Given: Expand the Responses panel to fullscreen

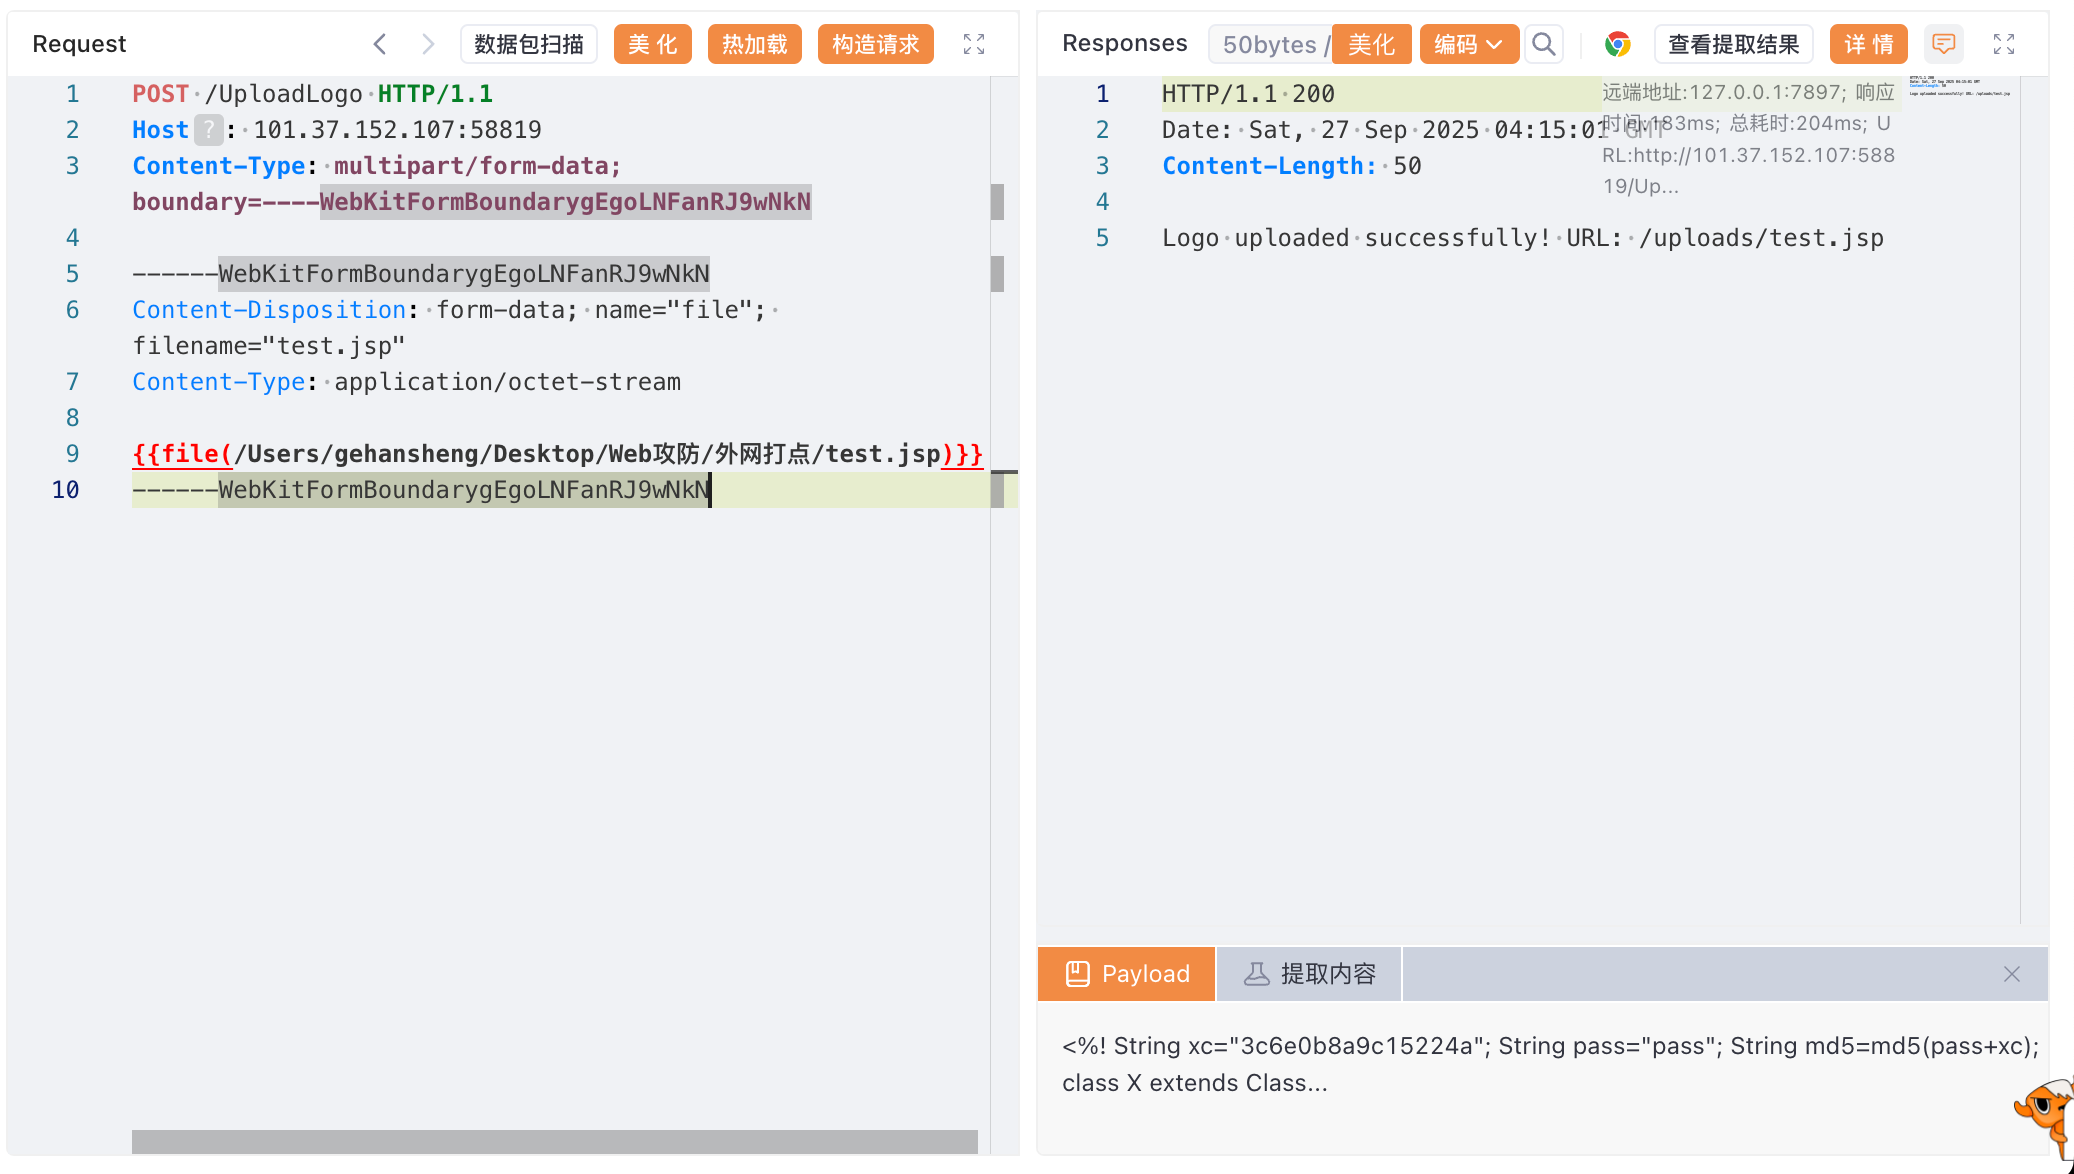Looking at the screenshot, I should (2004, 44).
